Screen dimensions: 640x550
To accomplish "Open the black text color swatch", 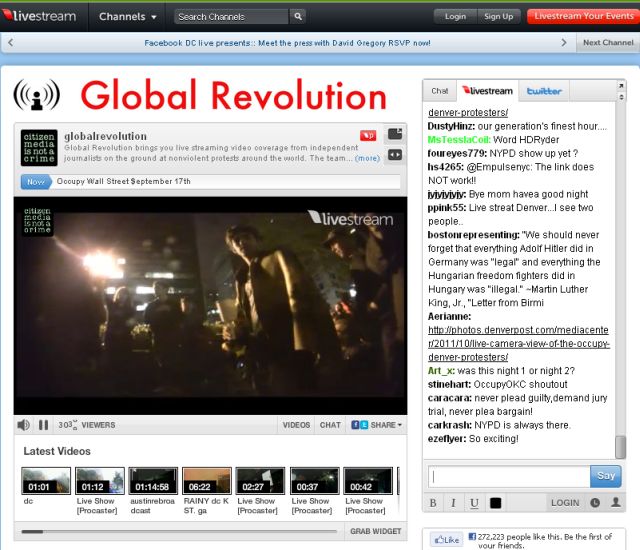I will [x=495, y=503].
